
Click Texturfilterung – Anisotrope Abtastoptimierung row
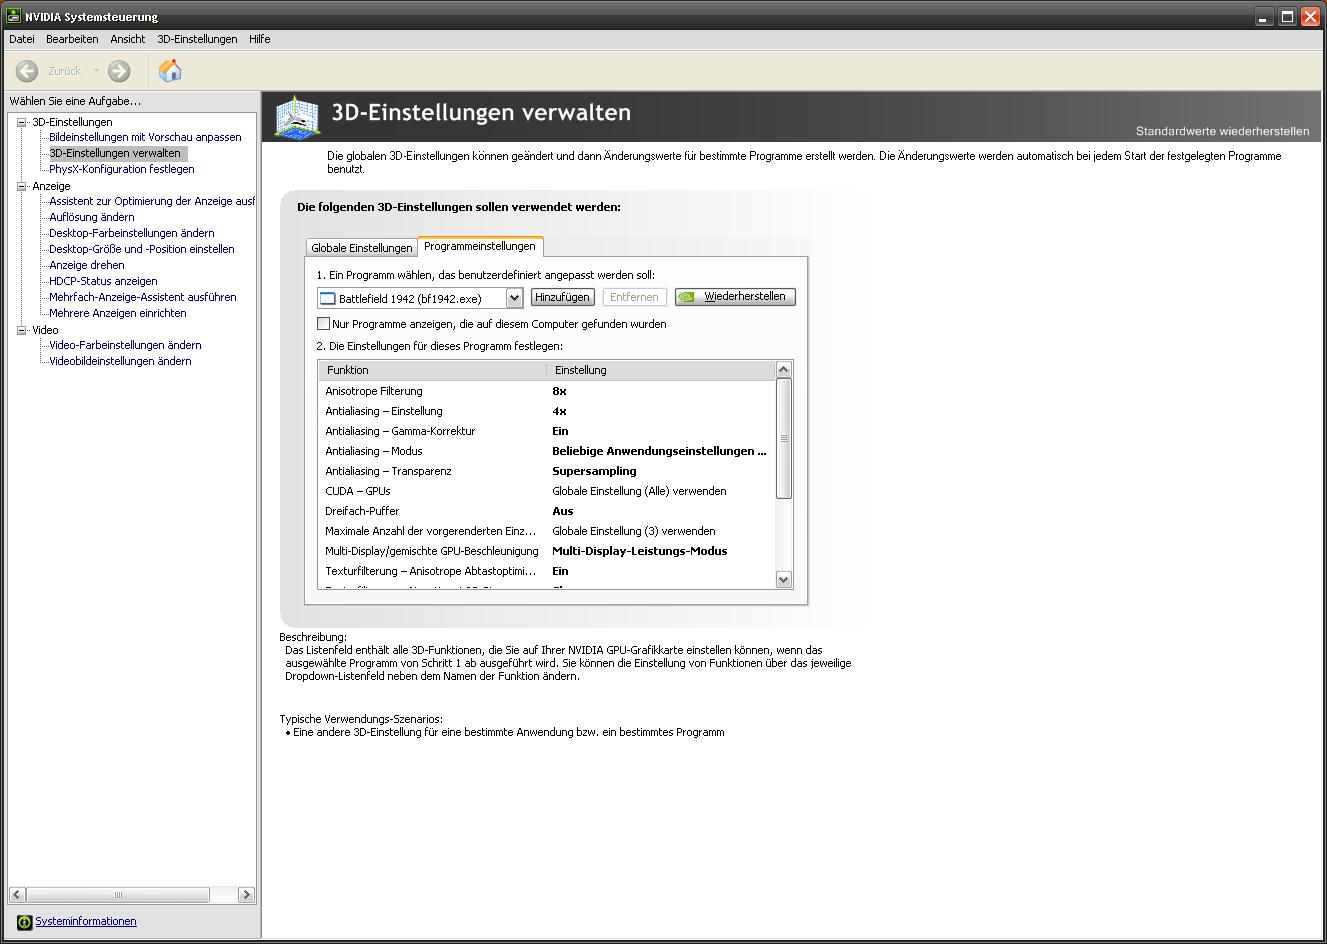547,571
